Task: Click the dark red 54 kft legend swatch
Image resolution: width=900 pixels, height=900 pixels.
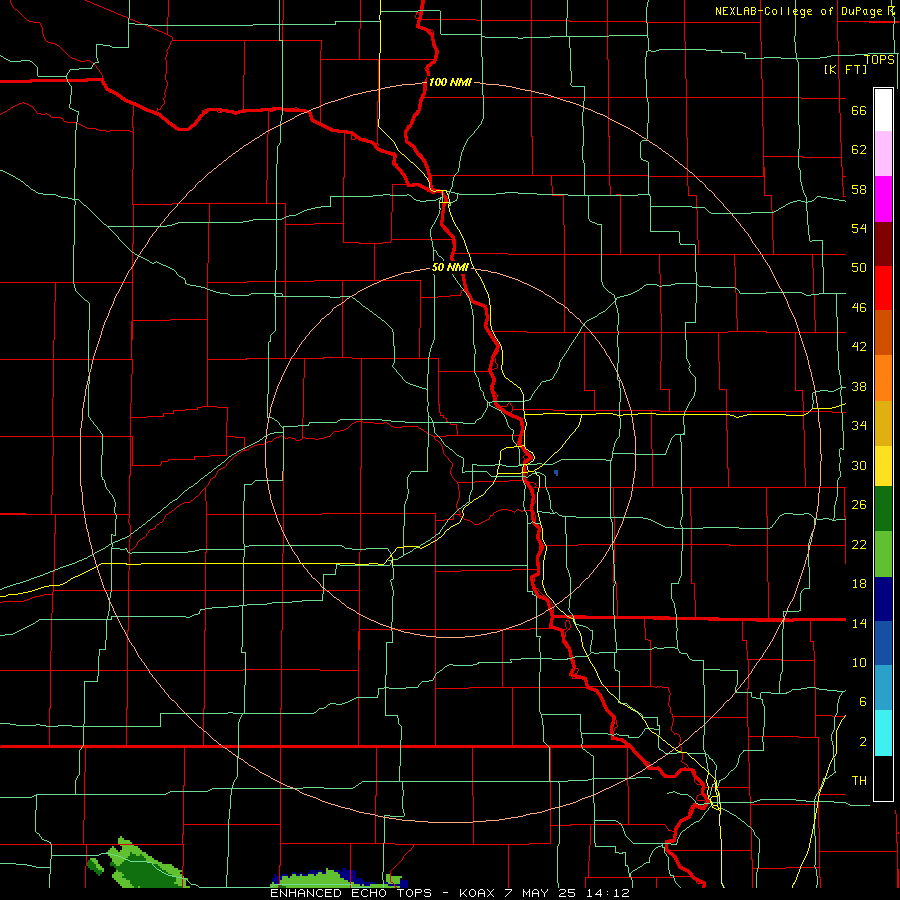Action: click(883, 243)
